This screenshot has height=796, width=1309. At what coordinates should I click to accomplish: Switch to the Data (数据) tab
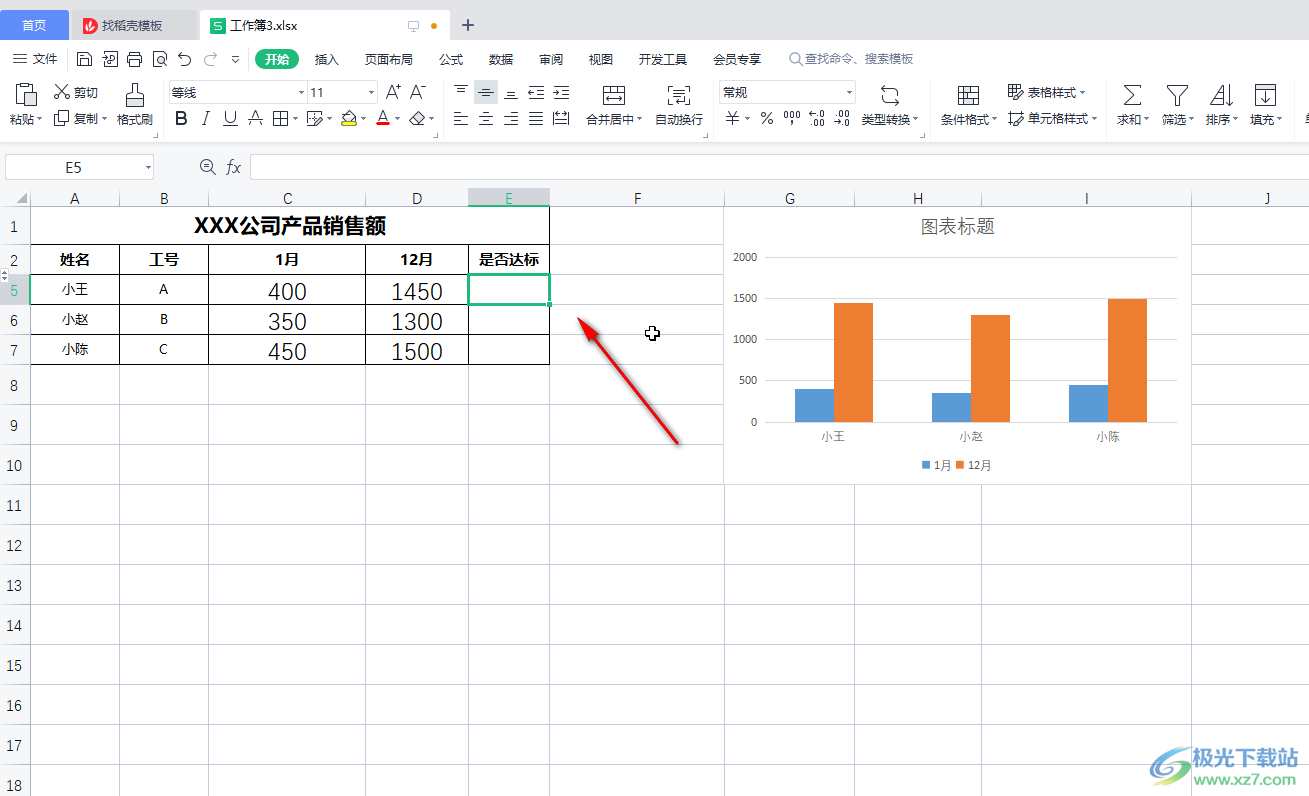coord(501,59)
